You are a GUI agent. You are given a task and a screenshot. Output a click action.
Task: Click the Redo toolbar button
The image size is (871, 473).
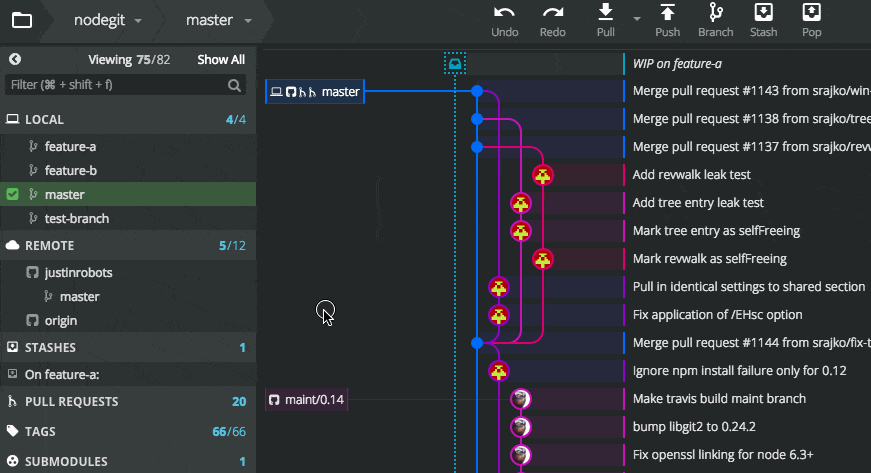point(553,21)
